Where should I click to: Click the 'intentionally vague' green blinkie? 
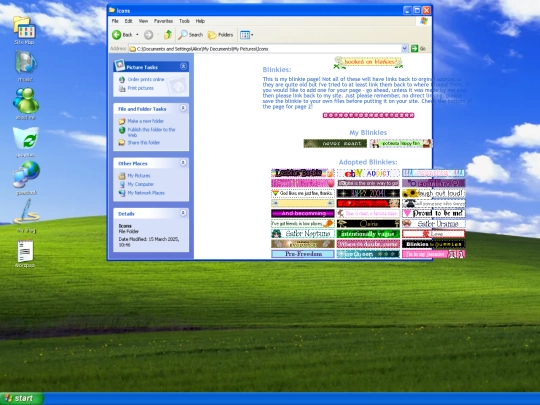[368, 233]
